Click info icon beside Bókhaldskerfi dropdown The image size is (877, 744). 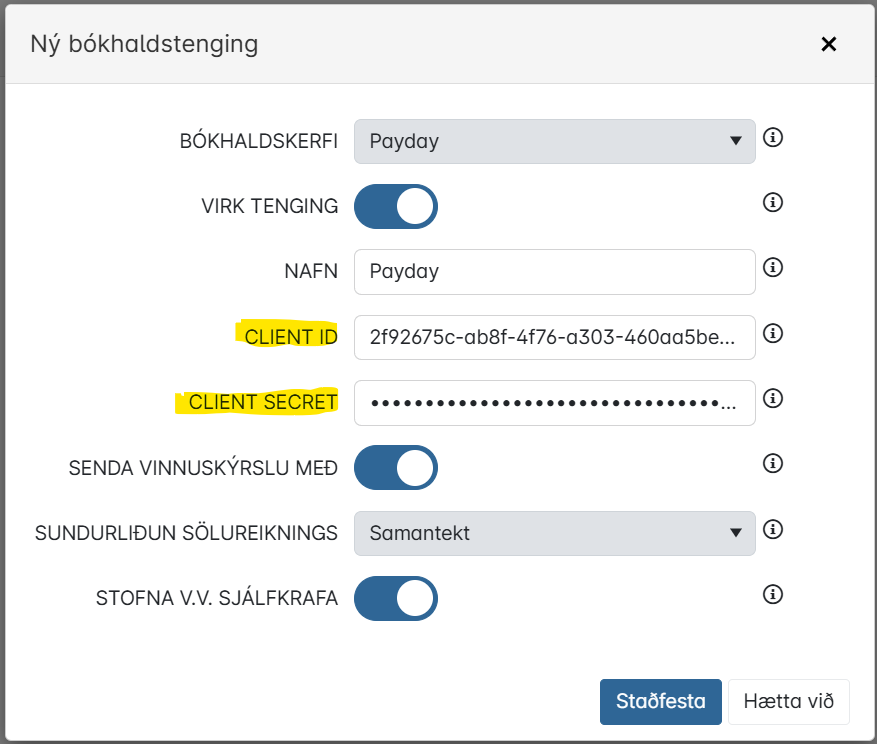[x=772, y=137]
